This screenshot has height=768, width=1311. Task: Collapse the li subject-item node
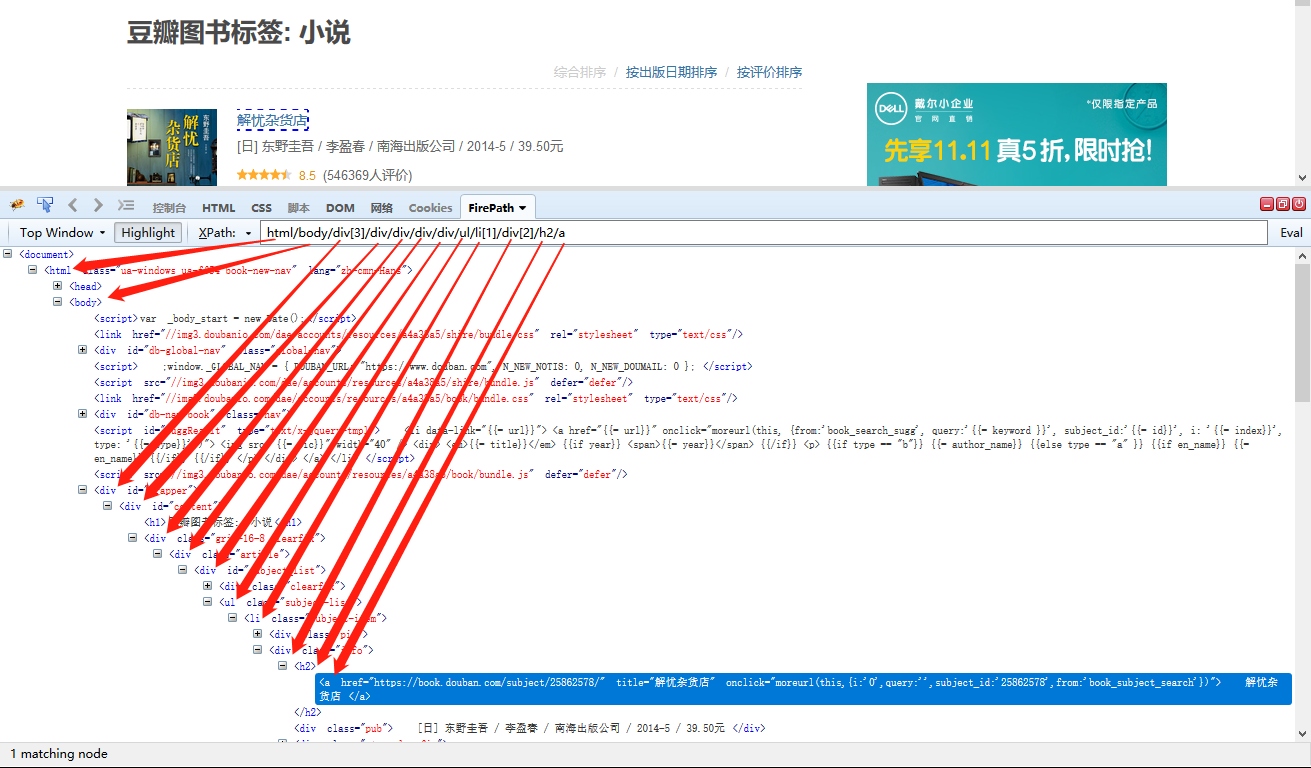coord(233,618)
